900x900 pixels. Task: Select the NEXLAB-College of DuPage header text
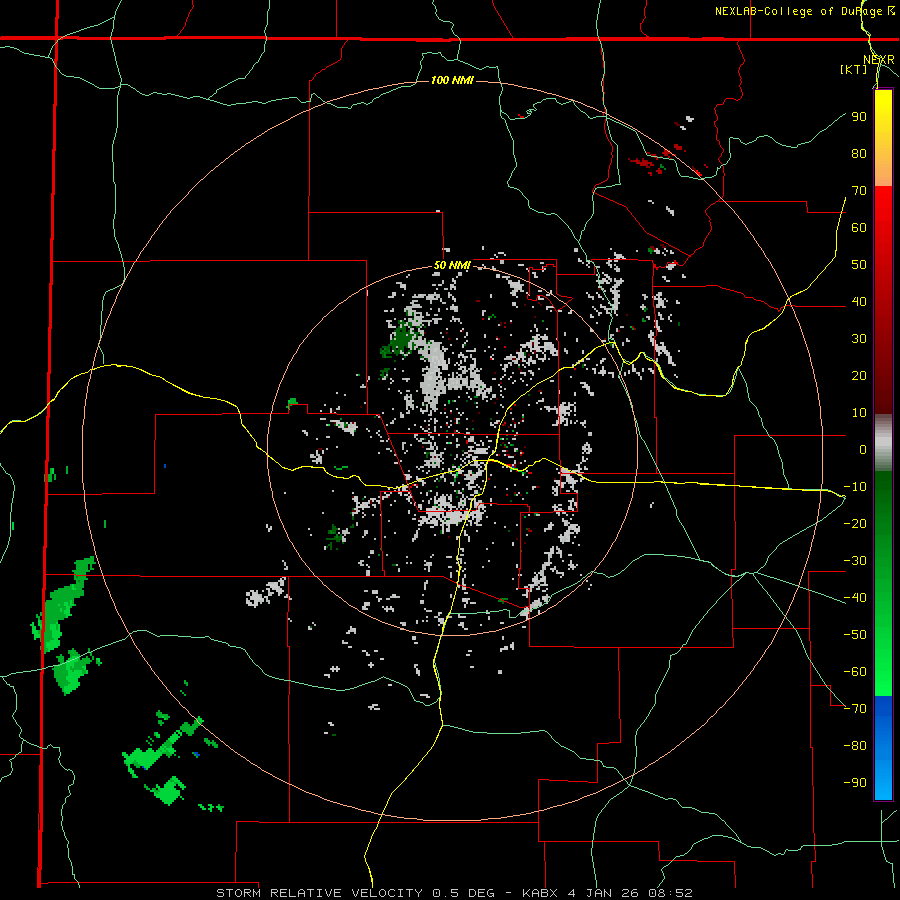pos(798,11)
